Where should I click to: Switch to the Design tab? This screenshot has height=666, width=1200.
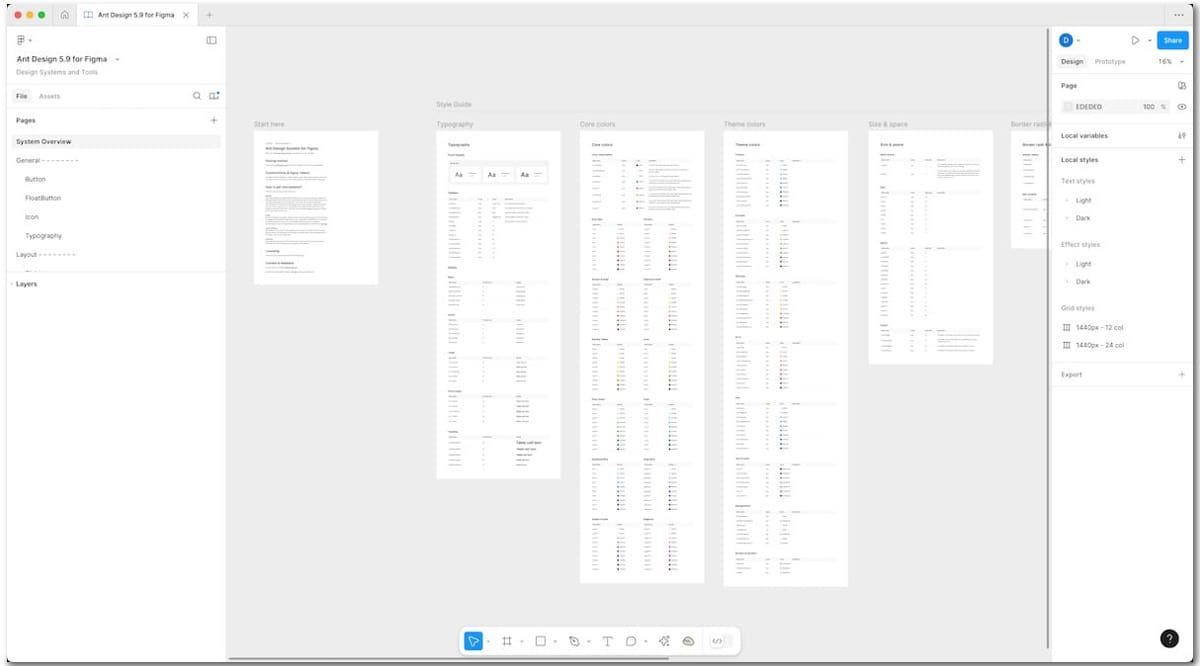1071,62
